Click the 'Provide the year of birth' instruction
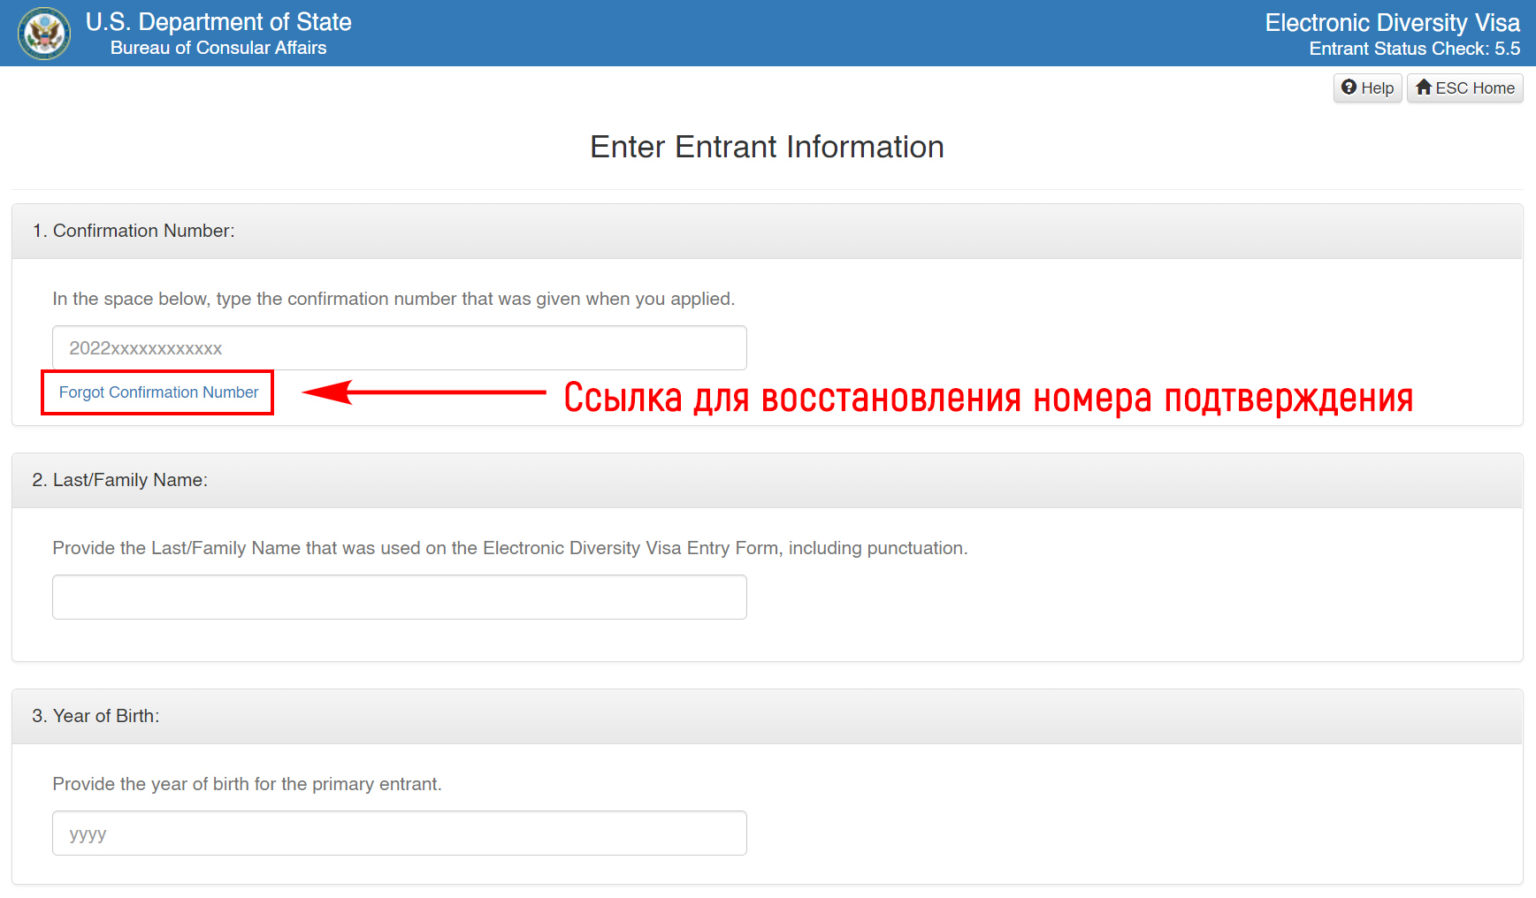This screenshot has width=1536, height=898. [x=247, y=784]
